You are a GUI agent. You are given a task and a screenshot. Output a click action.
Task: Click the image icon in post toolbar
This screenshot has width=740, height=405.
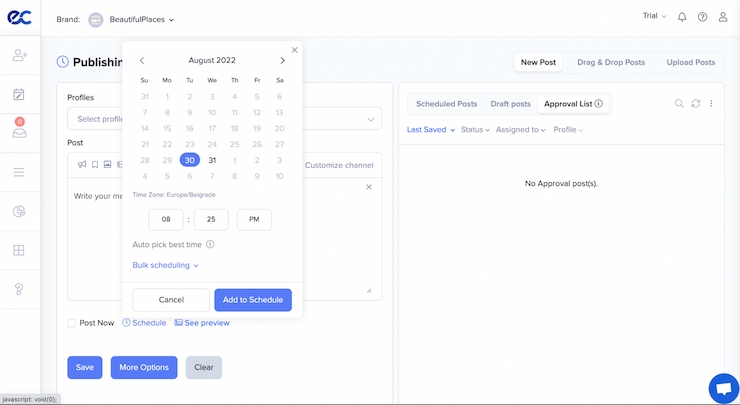(x=108, y=164)
